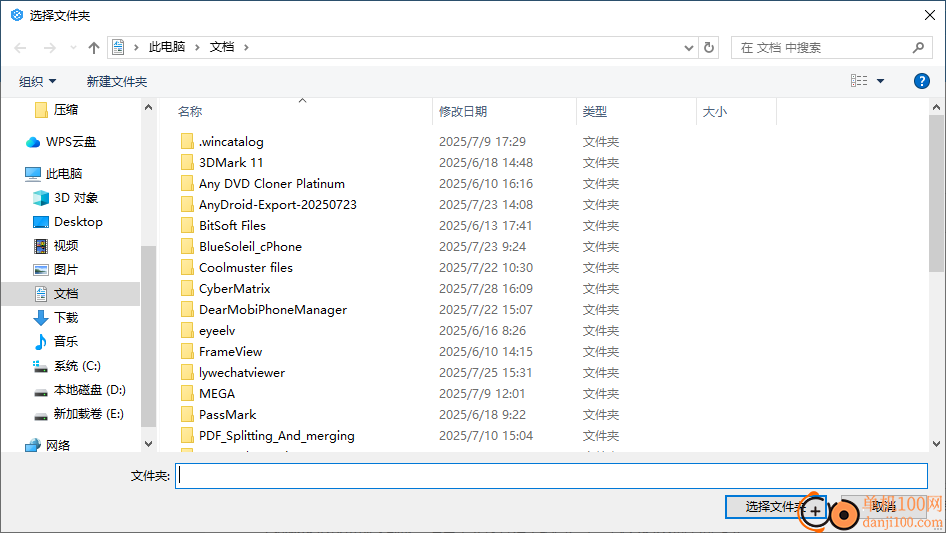
Task: Sort by 修改日期 column header
Action: [x=463, y=111]
